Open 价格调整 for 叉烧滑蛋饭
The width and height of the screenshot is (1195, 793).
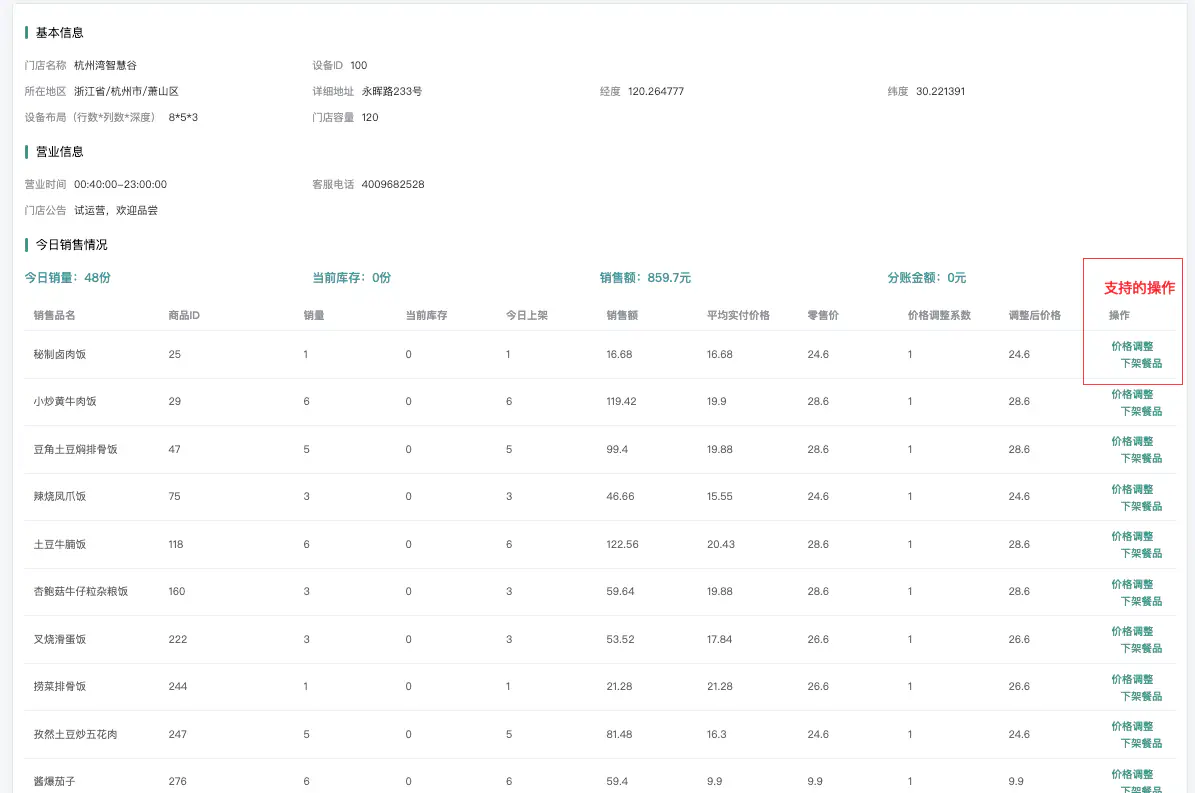coord(1132,632)
